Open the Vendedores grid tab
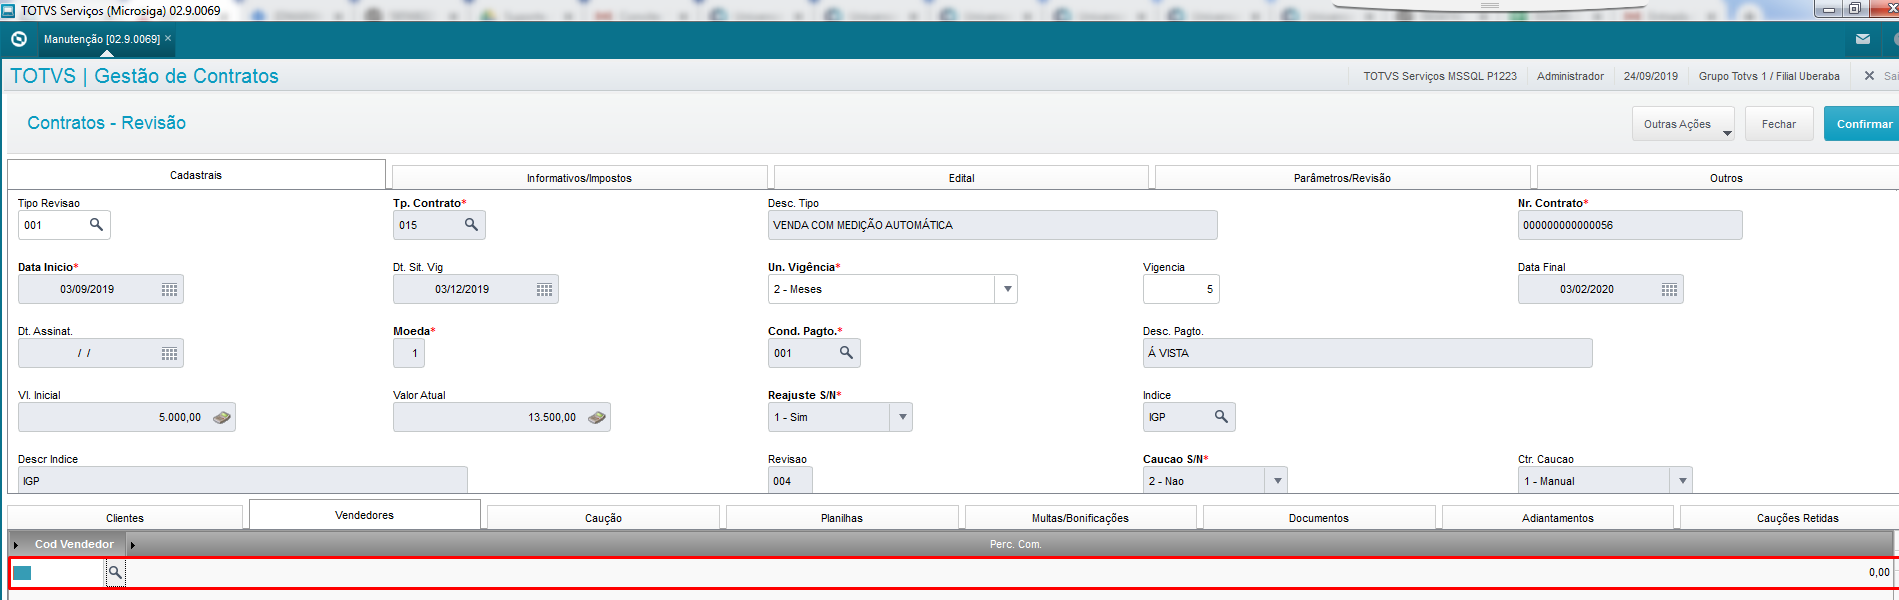This screenshot has height=600, width=1899. tap(365, 515)
